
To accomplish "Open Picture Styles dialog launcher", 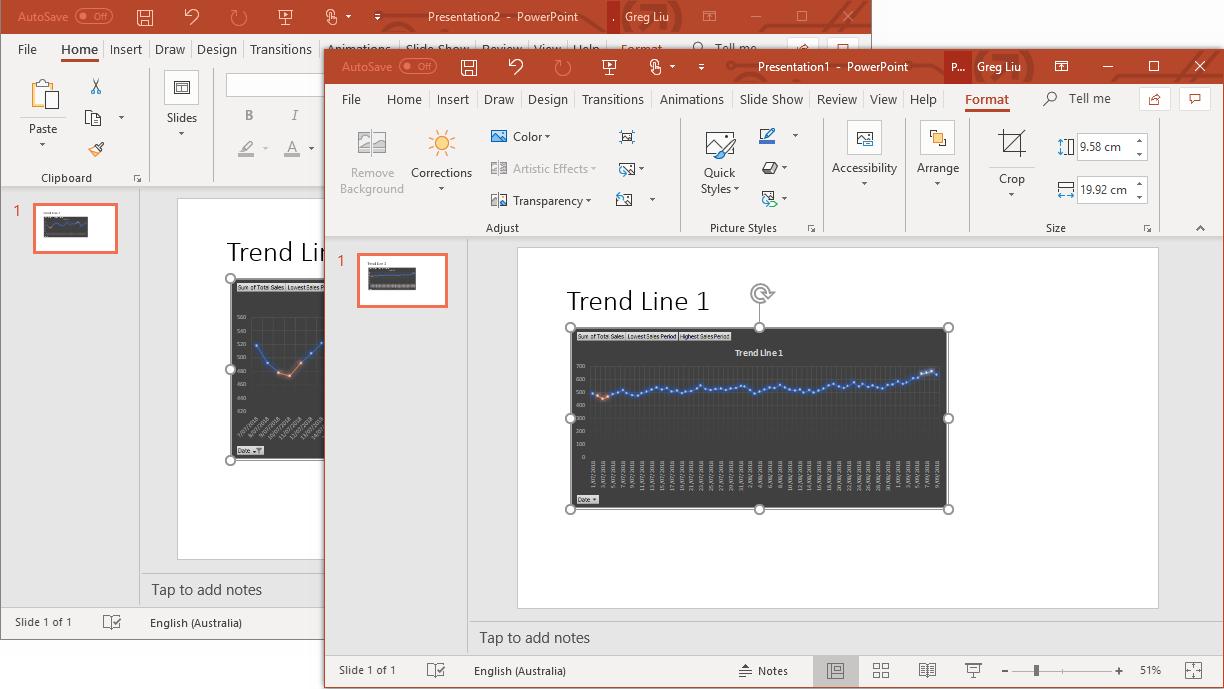I will (811, 228).
